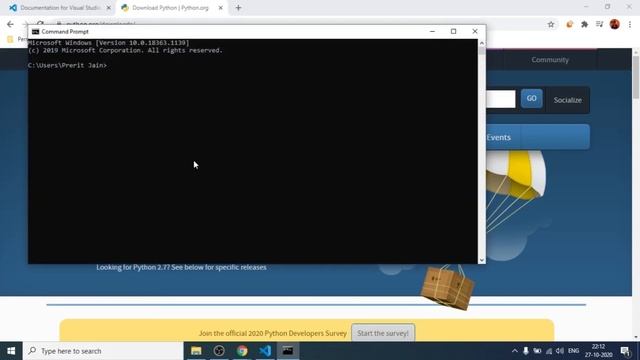
Task: Close the Download Python tab
Action: [220, 8]
